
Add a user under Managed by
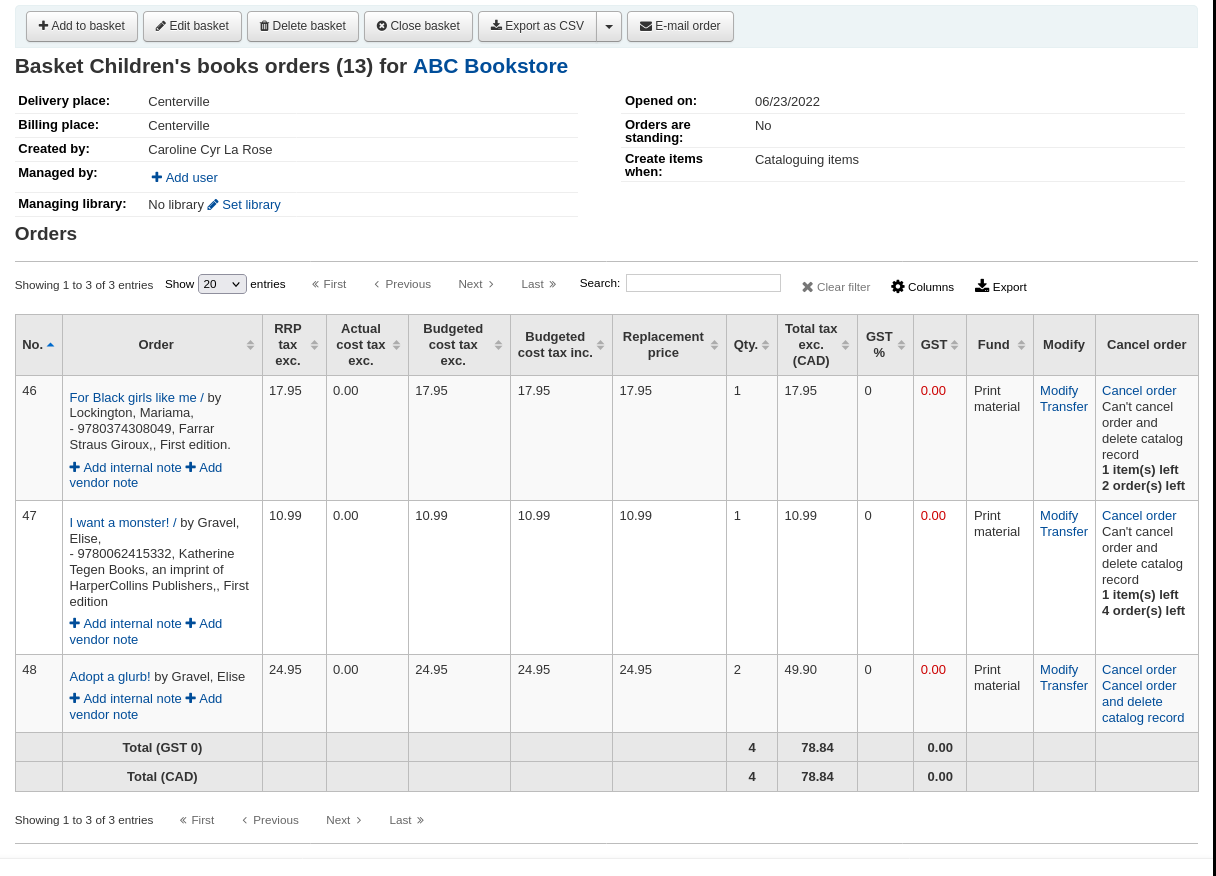(x=184, y=177)
